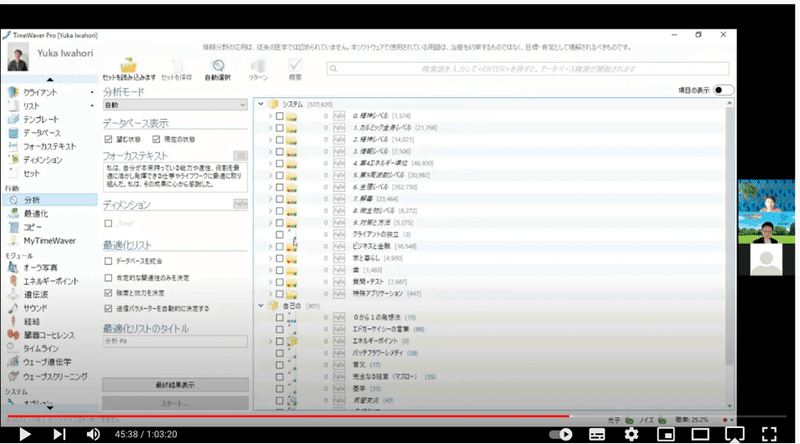Enter fullscreen mode

(x=769, y=434)
